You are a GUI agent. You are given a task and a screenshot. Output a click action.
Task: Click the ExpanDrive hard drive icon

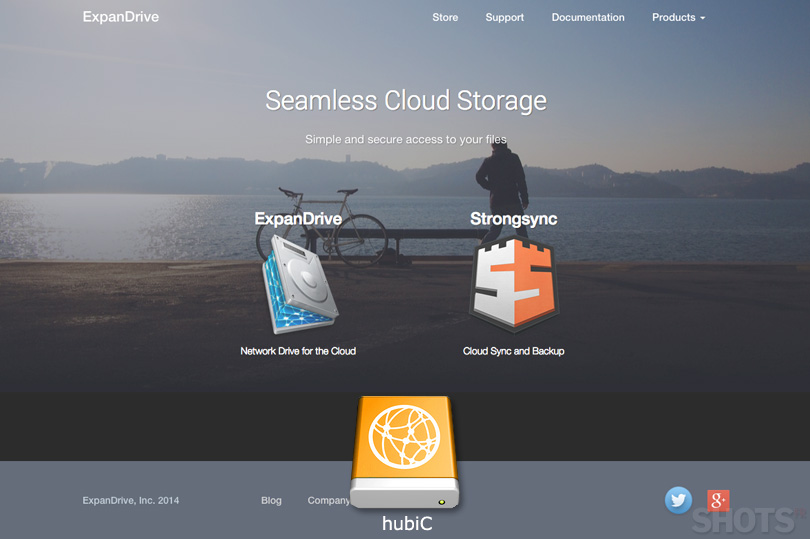300,285
